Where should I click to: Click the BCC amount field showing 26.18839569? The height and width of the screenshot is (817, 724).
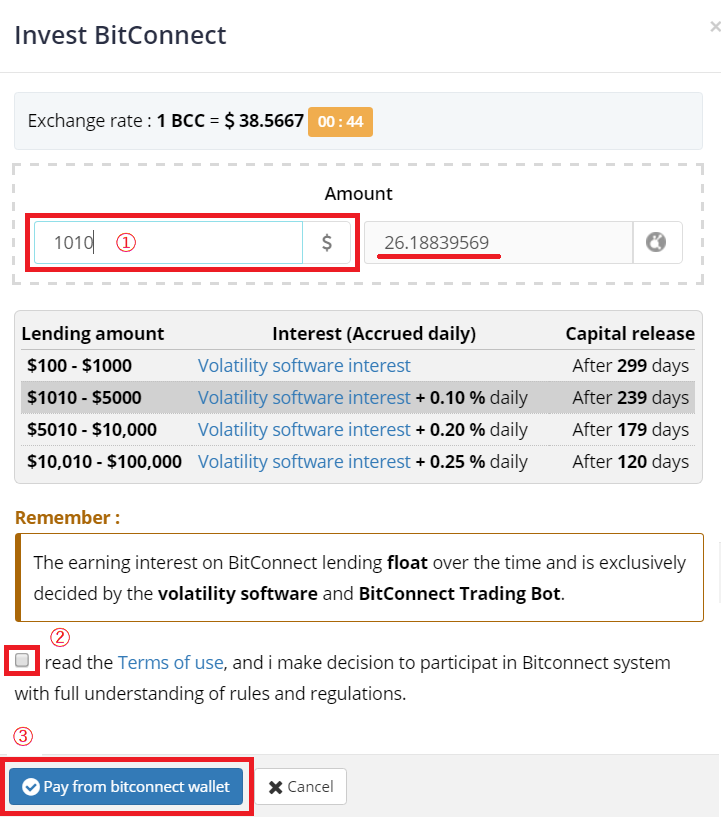497,243
